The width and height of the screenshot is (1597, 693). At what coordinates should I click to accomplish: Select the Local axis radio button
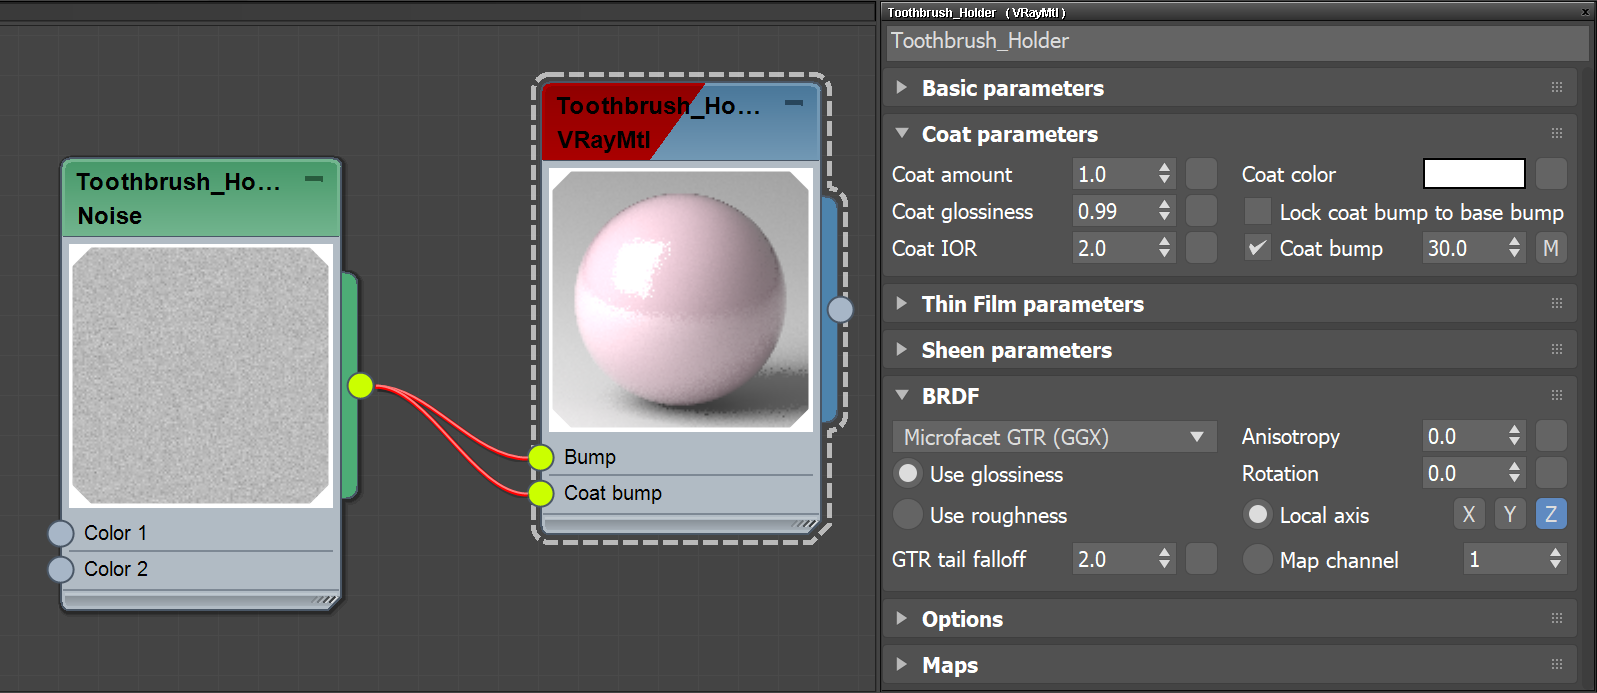pos(1258,515)
